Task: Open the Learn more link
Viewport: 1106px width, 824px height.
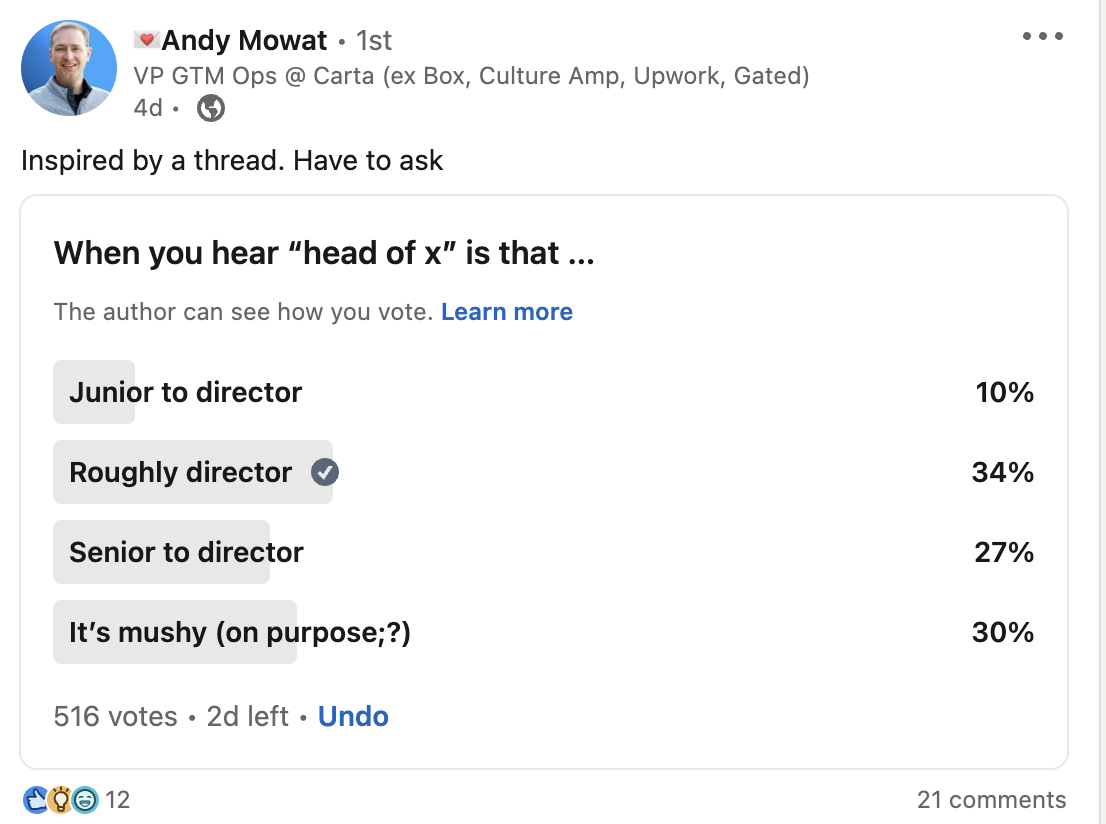Action: [x=506, y=312]
